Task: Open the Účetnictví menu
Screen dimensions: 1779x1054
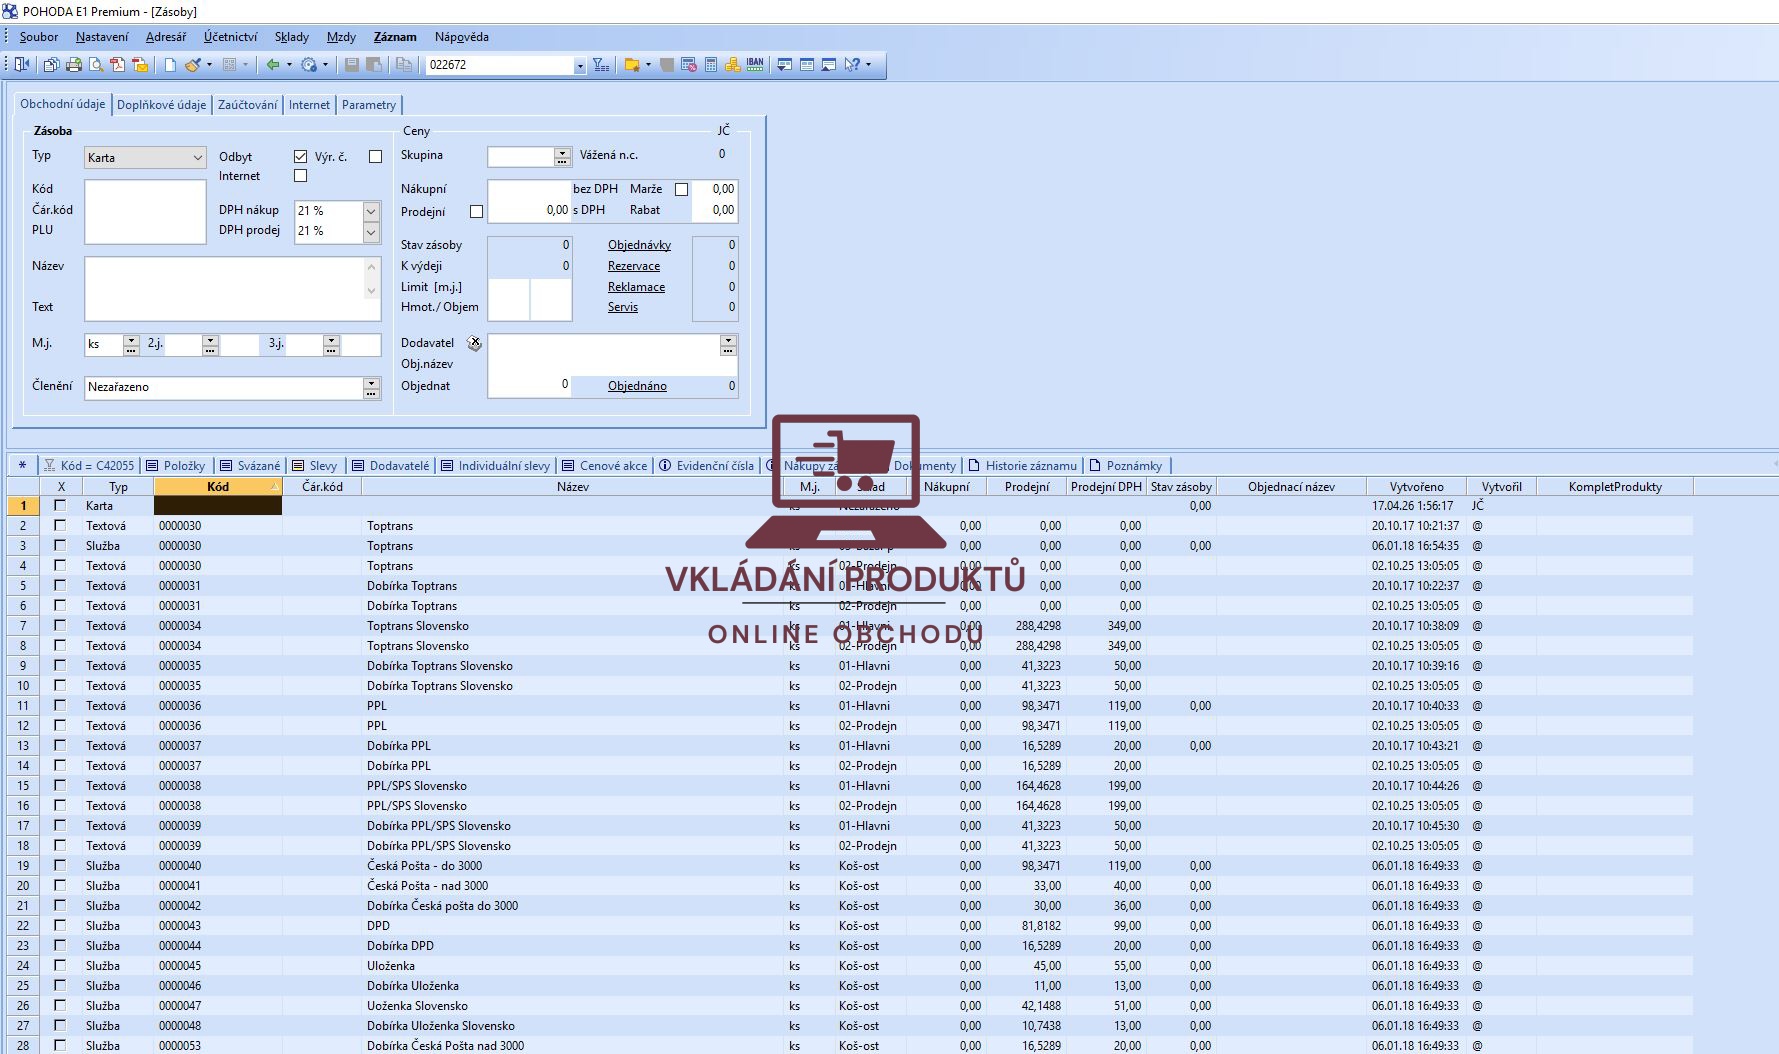Action: [x=230, y=37]
